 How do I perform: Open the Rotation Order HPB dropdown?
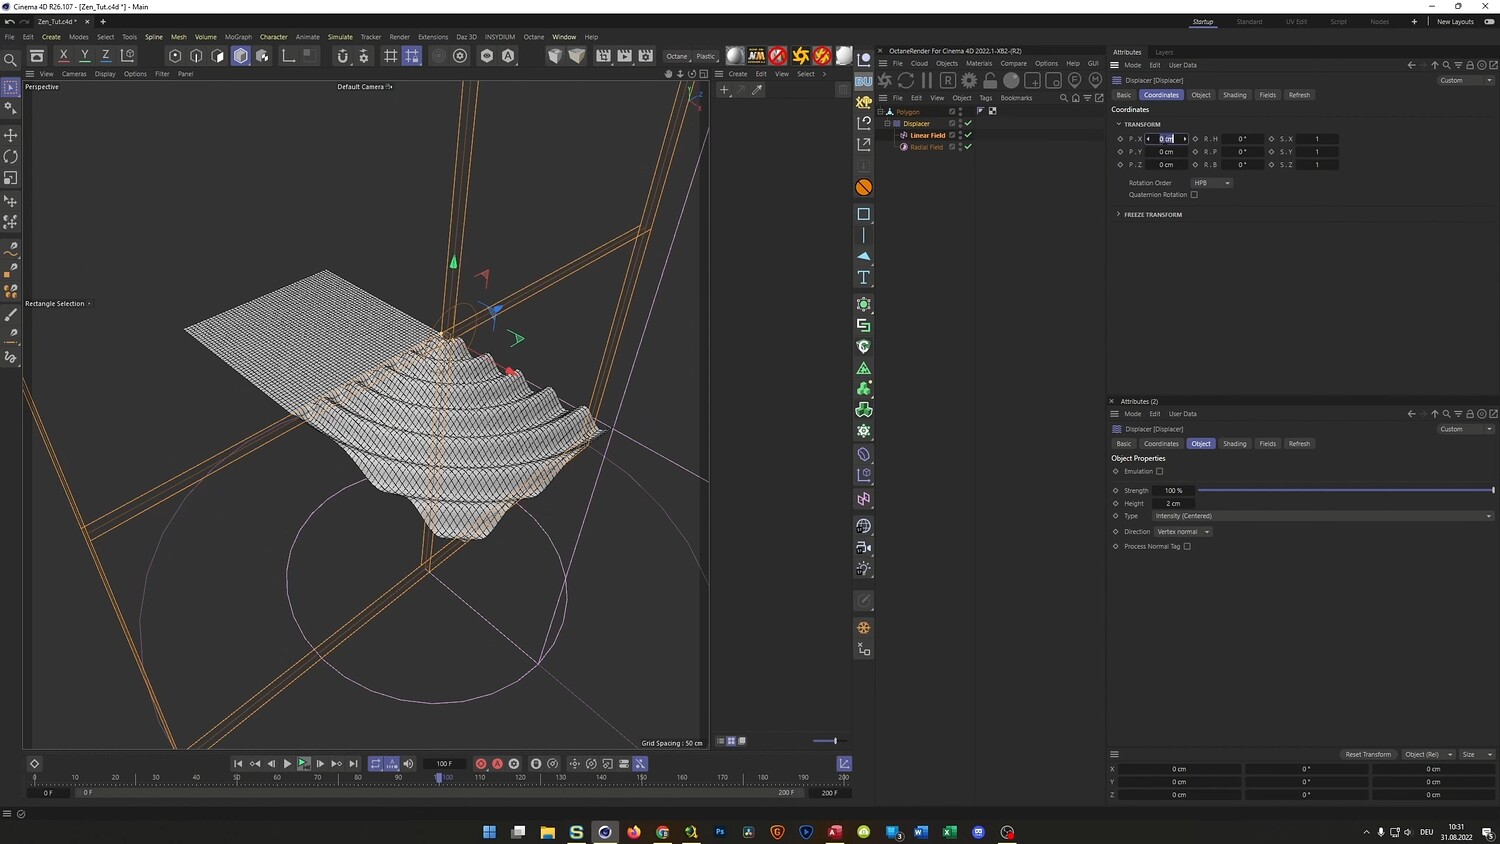click(x=1211, y=183)
